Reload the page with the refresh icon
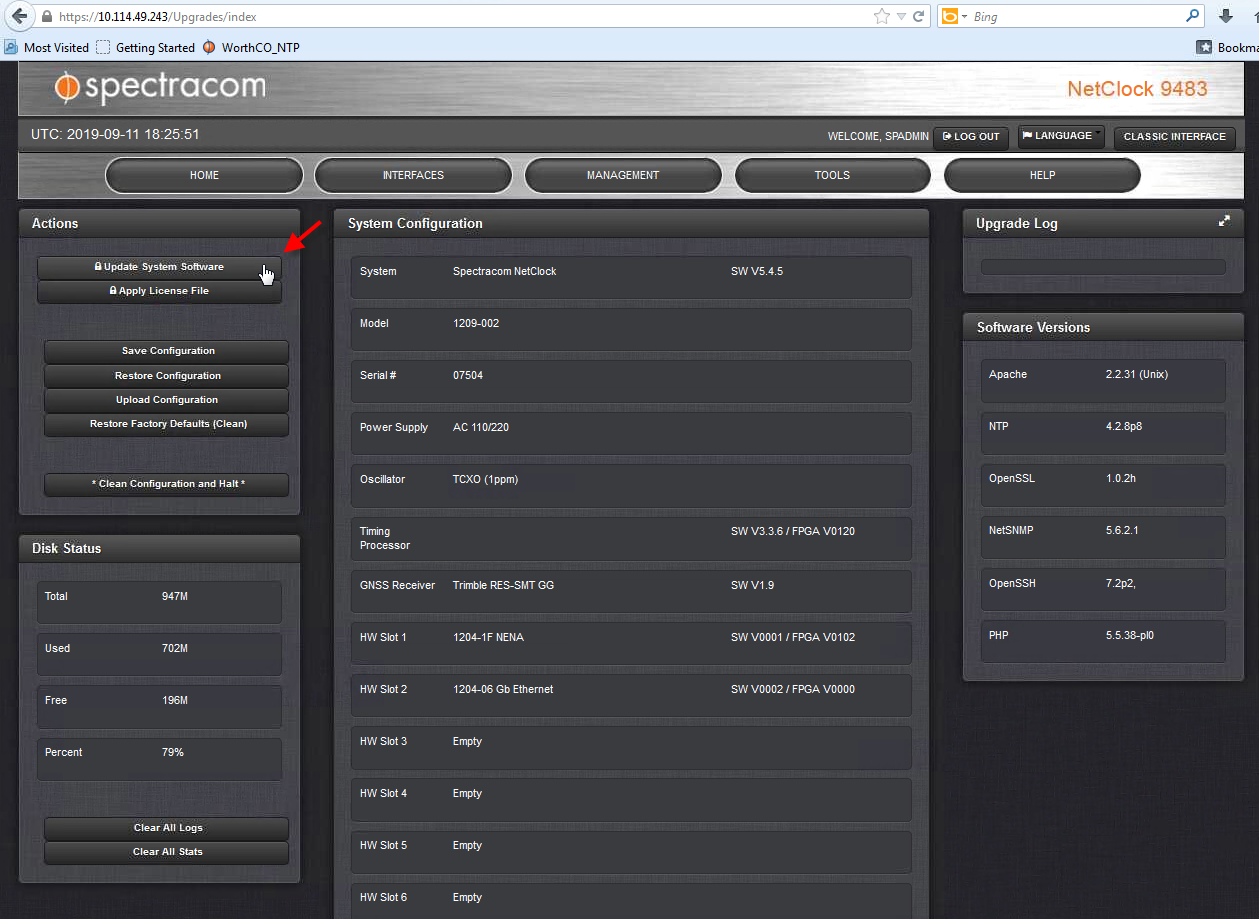Image resolution: width=1259 pixels, height=919 pixels. click(918, 16)
